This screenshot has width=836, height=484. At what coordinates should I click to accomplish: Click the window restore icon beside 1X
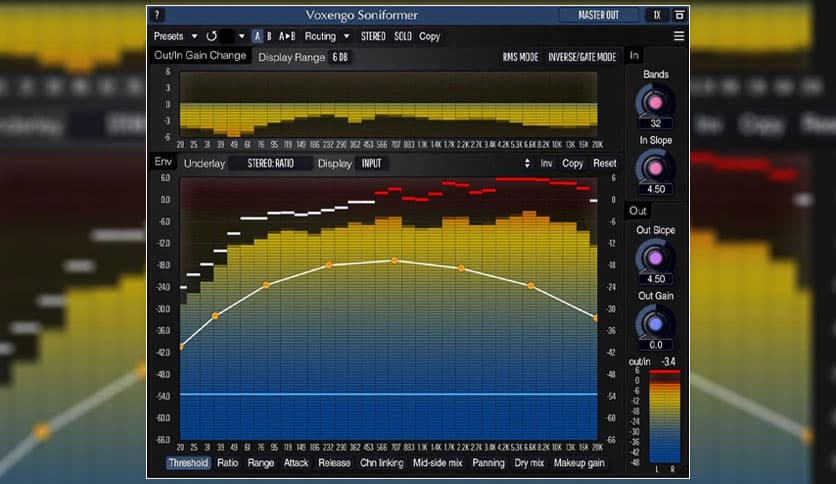tap(679, 15)
